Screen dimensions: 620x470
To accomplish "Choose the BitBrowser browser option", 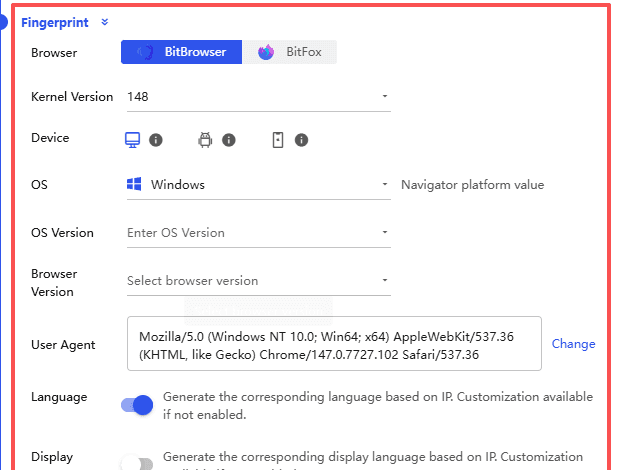I will point(181,52).
